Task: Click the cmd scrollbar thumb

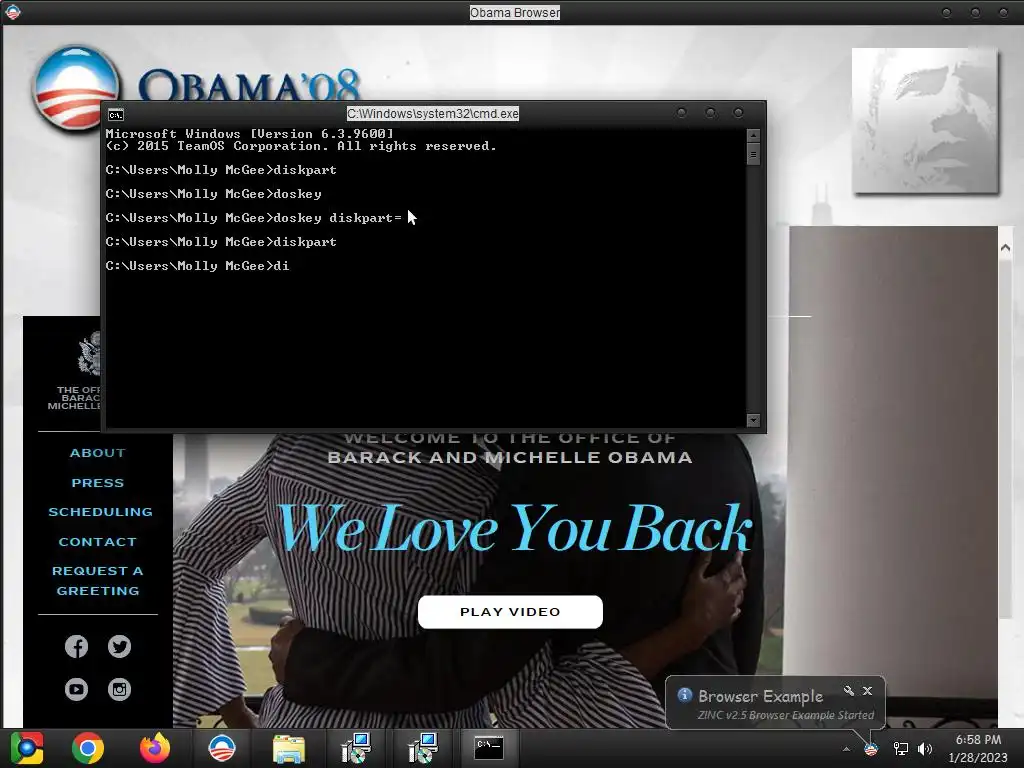Action: tap(753, 155)
